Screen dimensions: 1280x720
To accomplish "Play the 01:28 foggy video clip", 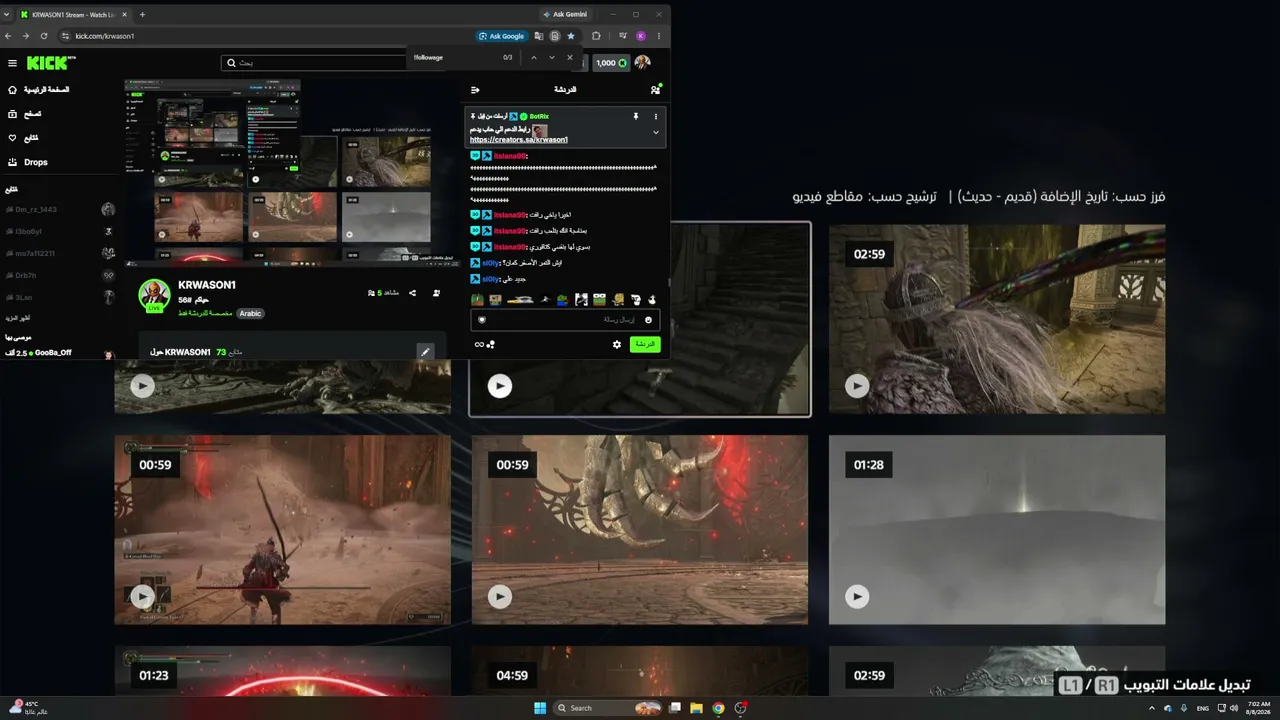I will 997,530.
